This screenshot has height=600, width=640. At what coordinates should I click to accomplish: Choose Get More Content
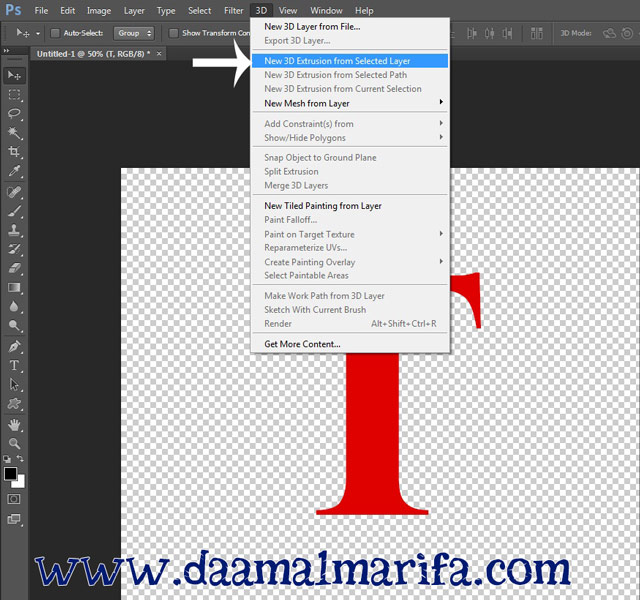350,344
